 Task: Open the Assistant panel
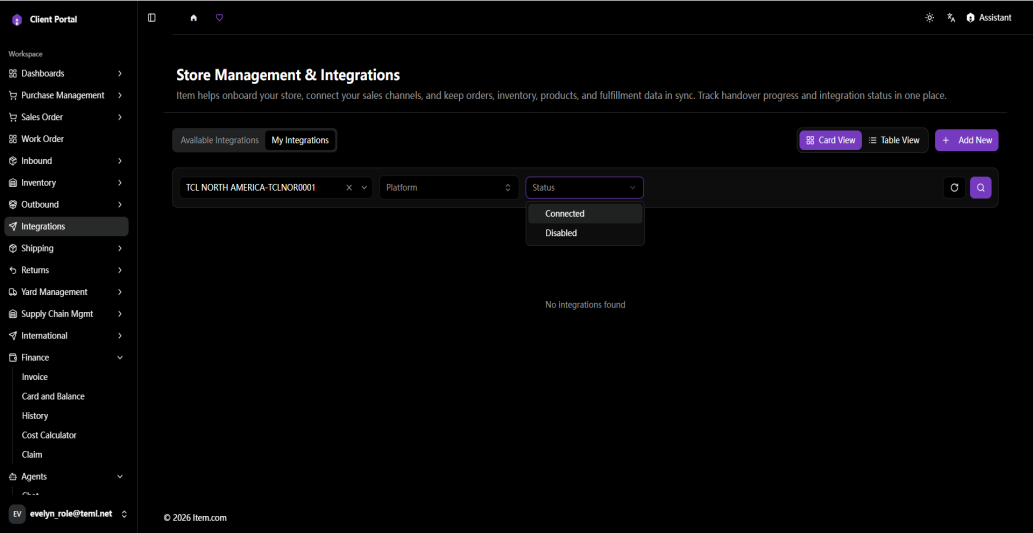point(989,18)
